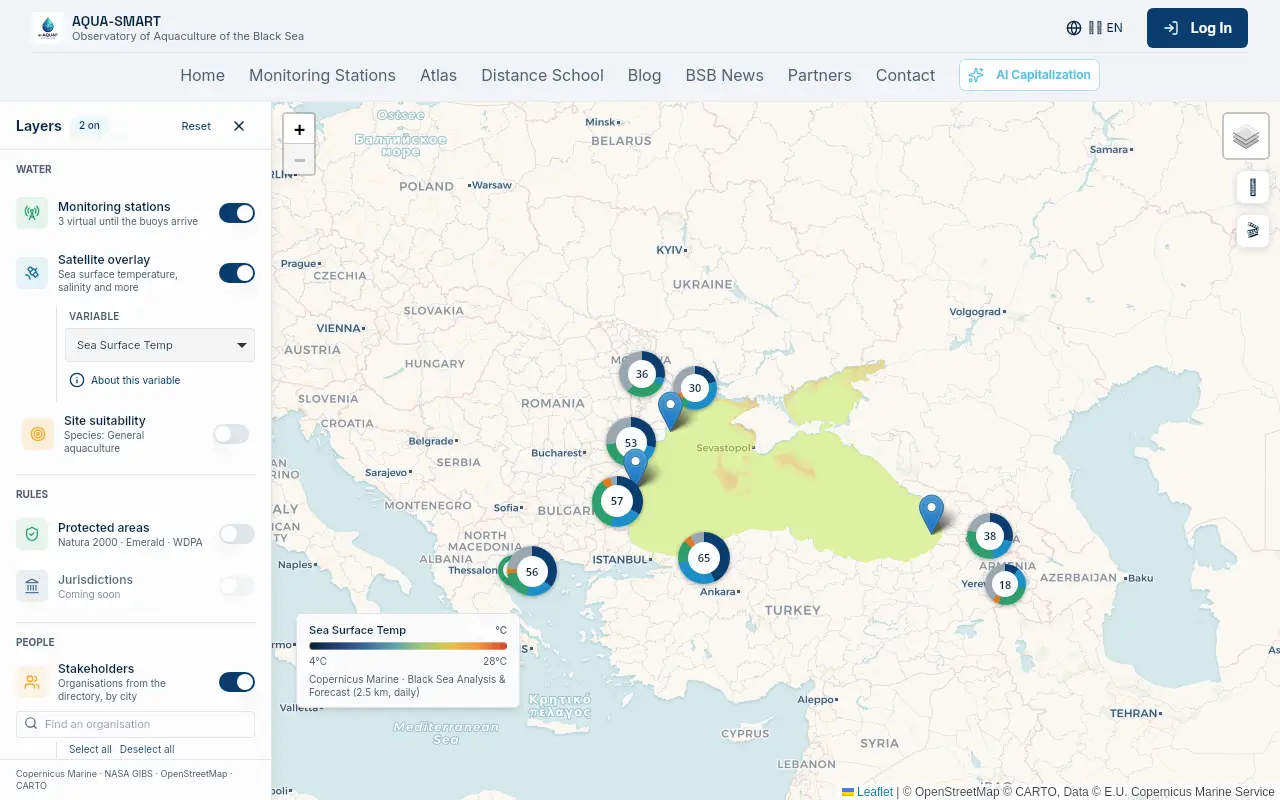Click the info icon beside About this variable
This screenshot has height=800, width=1280.
point(77,380)
